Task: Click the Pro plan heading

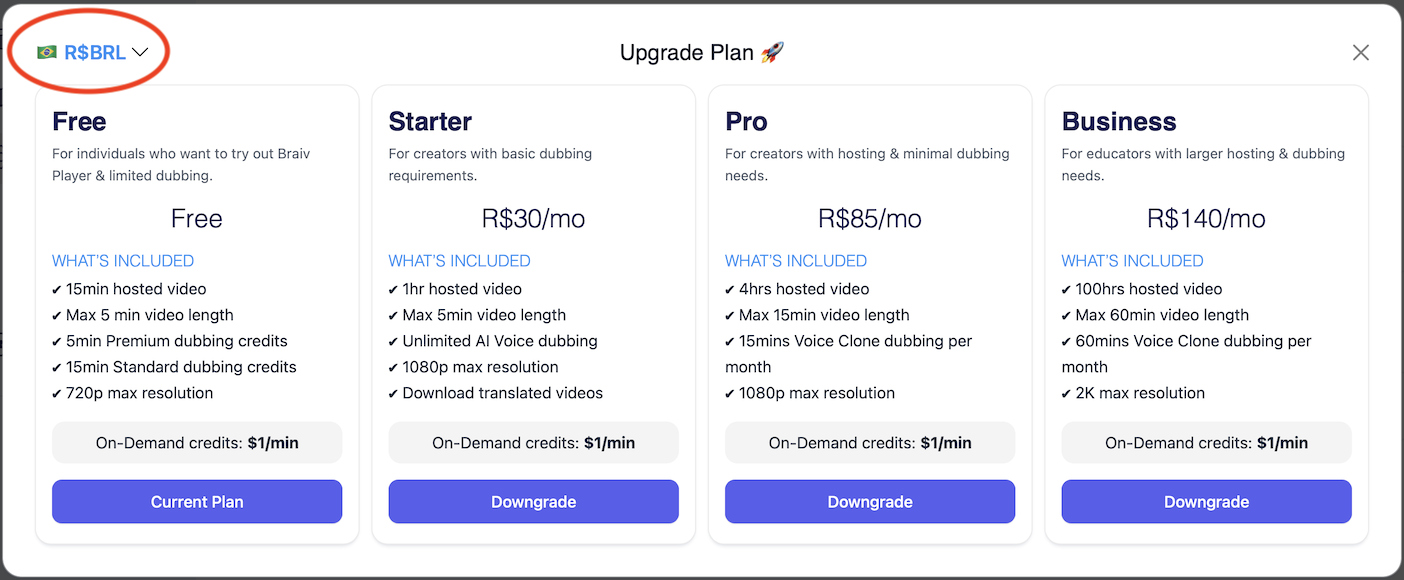Action: point(746,122)
